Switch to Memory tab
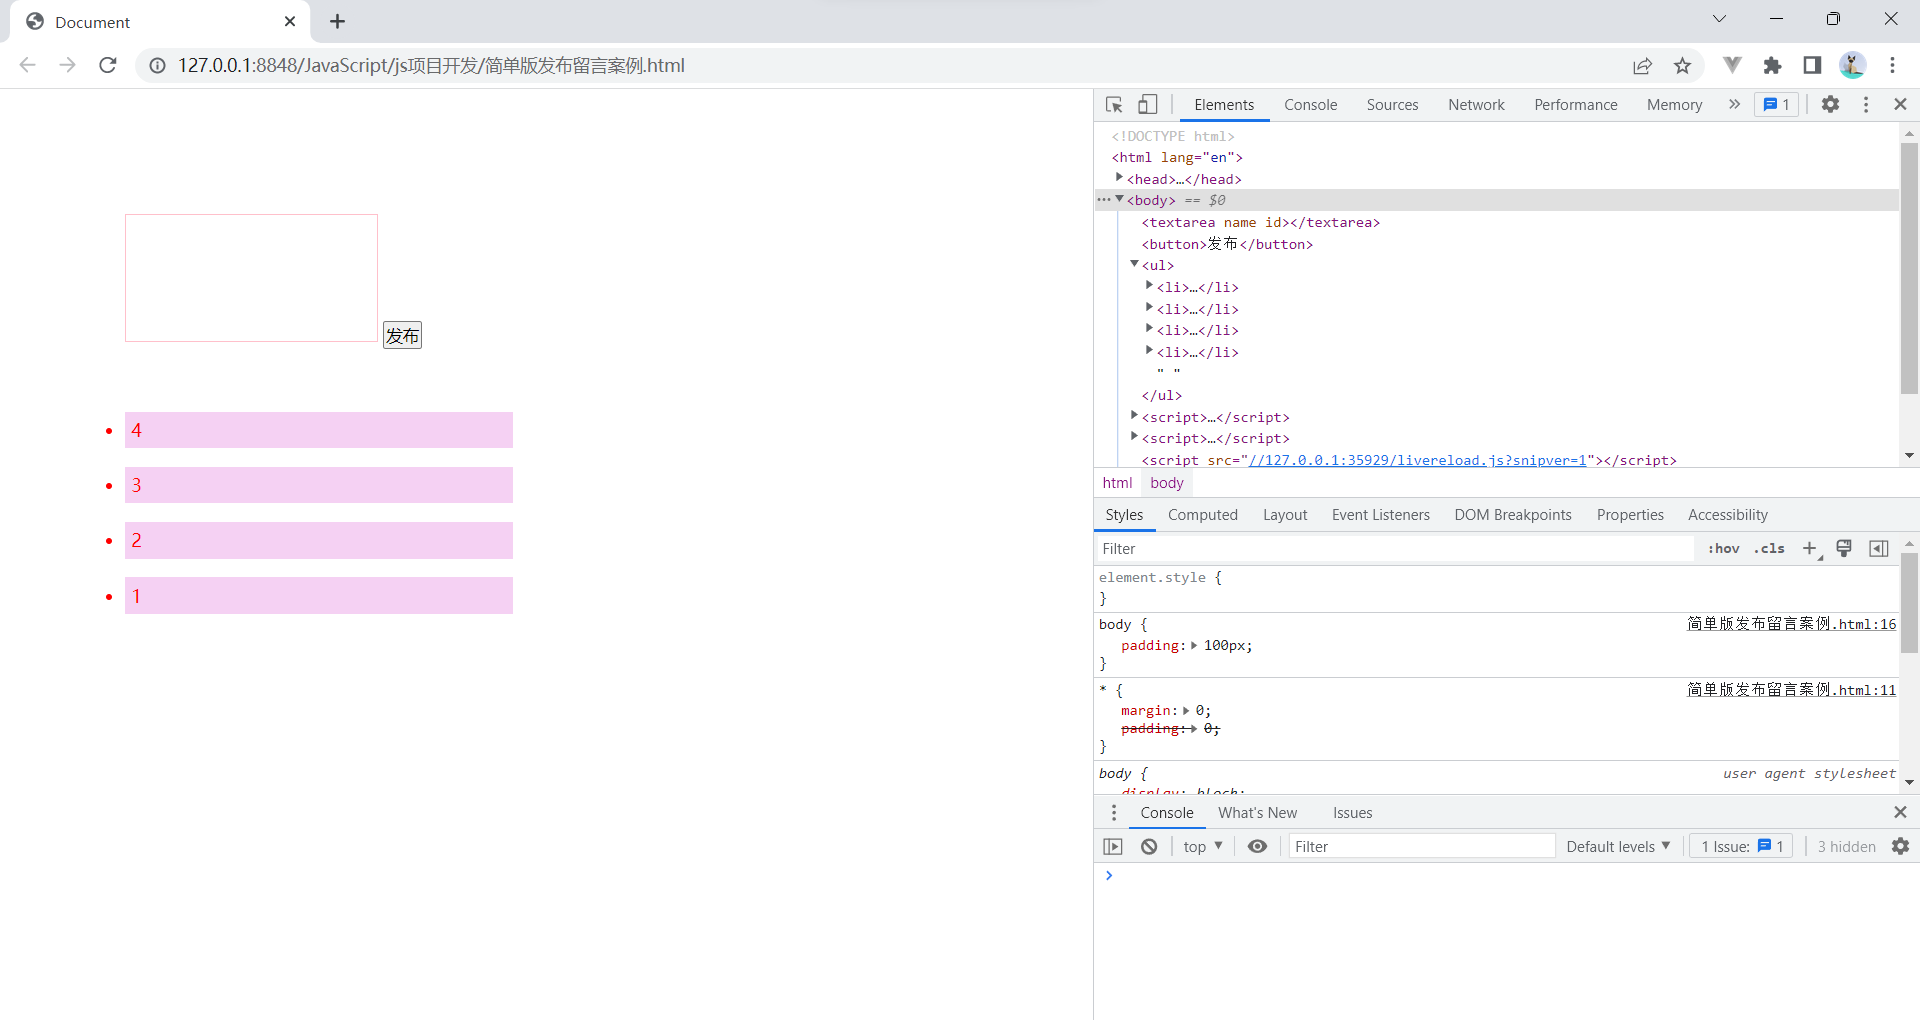Viewport: 1920px width, 1020px height. point(1674,105)
